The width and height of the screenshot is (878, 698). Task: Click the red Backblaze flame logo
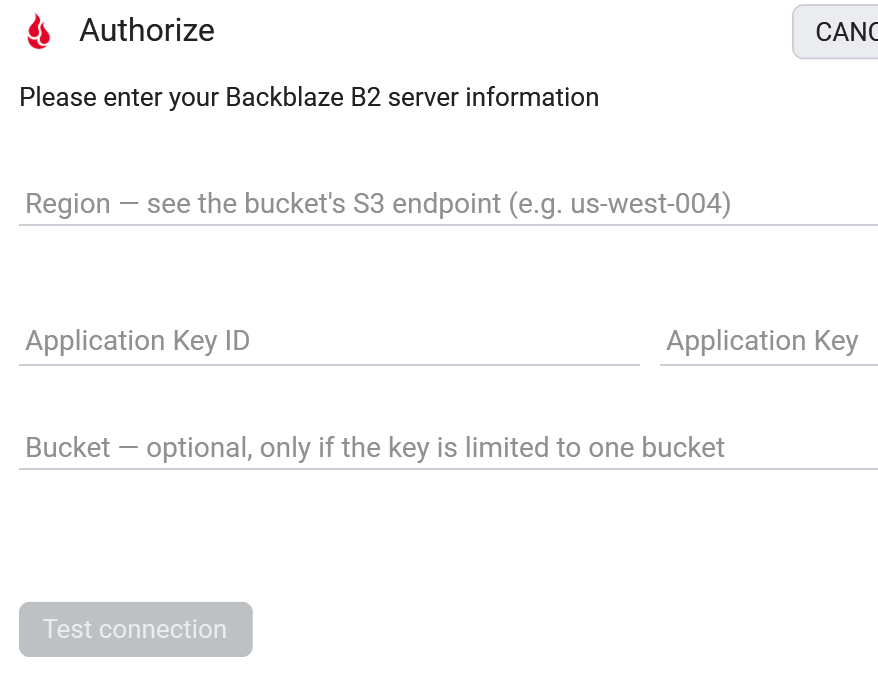(38, 31)
